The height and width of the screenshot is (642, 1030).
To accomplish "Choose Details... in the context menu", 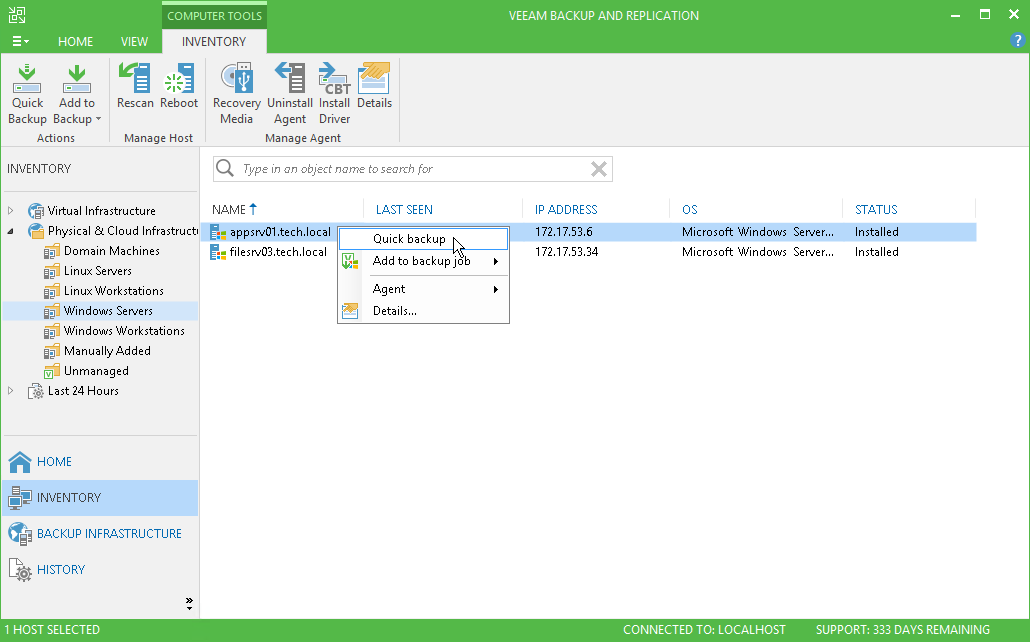I will pyautogui.click(x=423, y=311).
